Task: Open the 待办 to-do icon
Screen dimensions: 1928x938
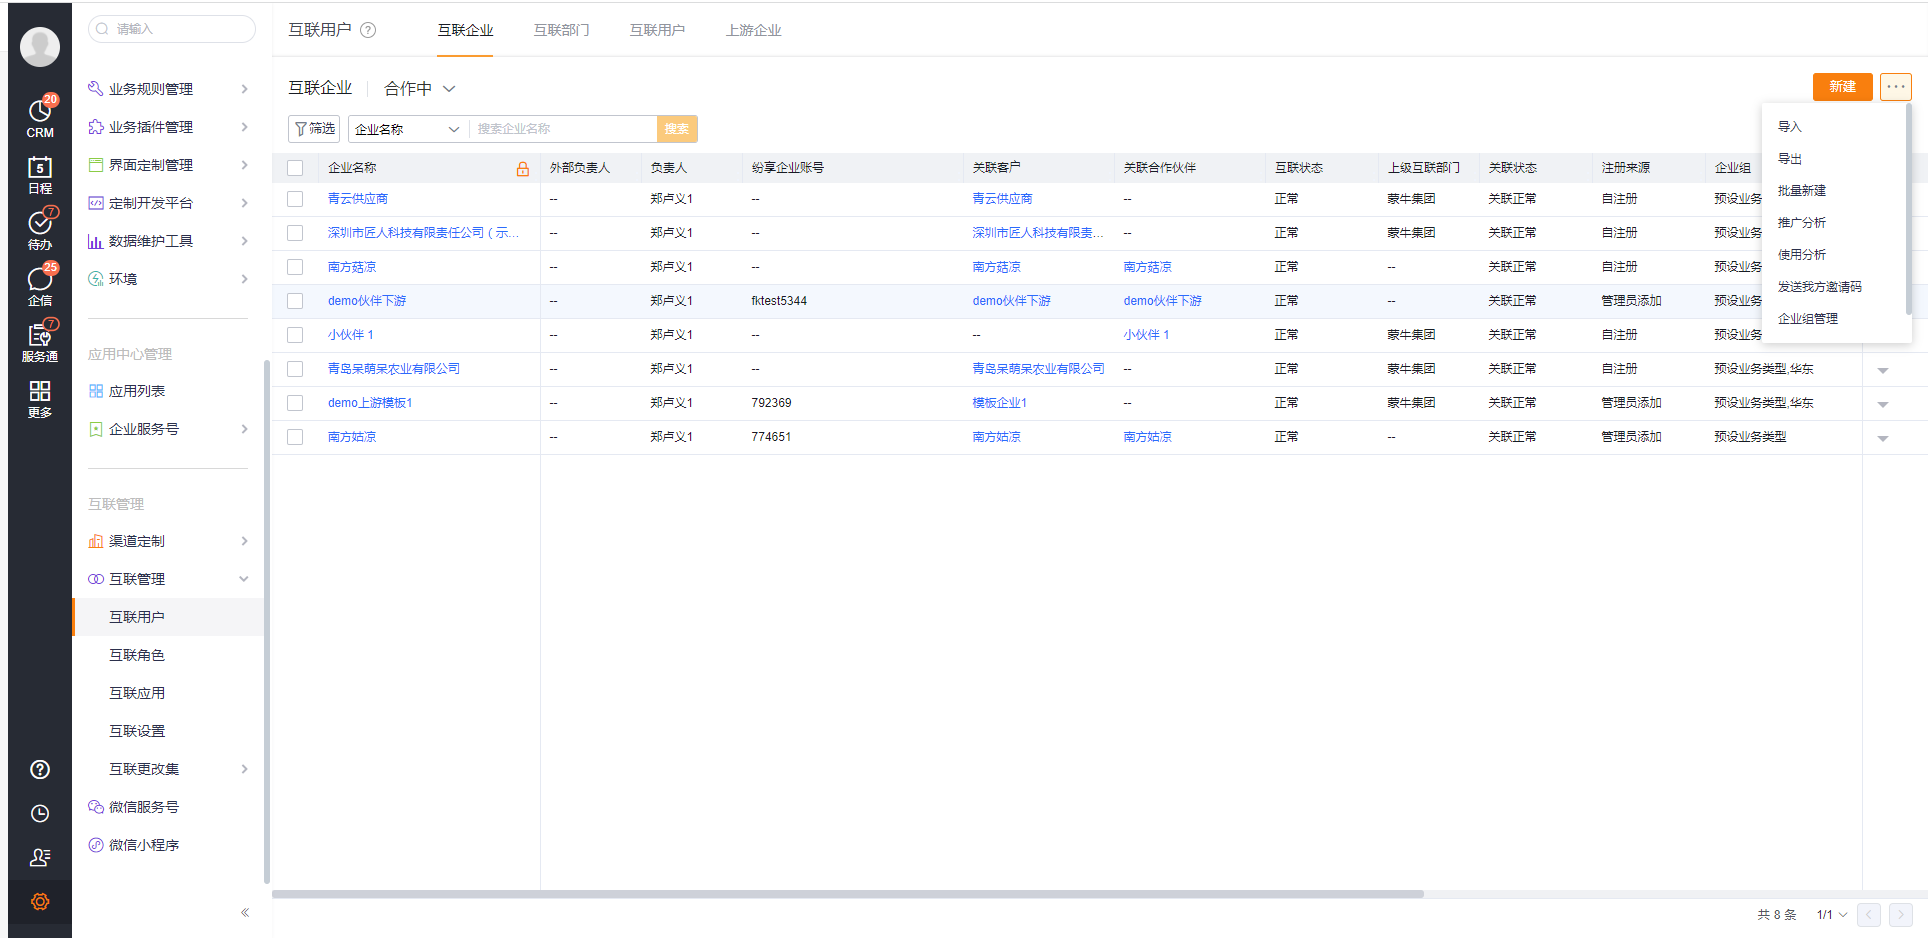Action: pos(40,229)
